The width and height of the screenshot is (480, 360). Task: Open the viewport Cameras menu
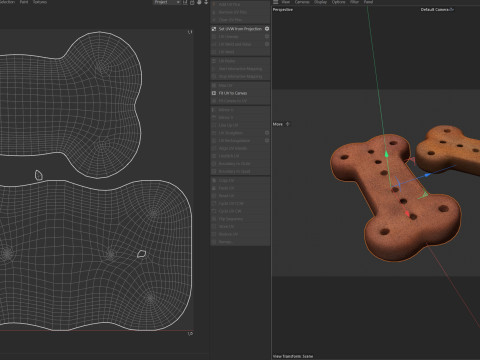pyautogui.click(x=302, y=2)
